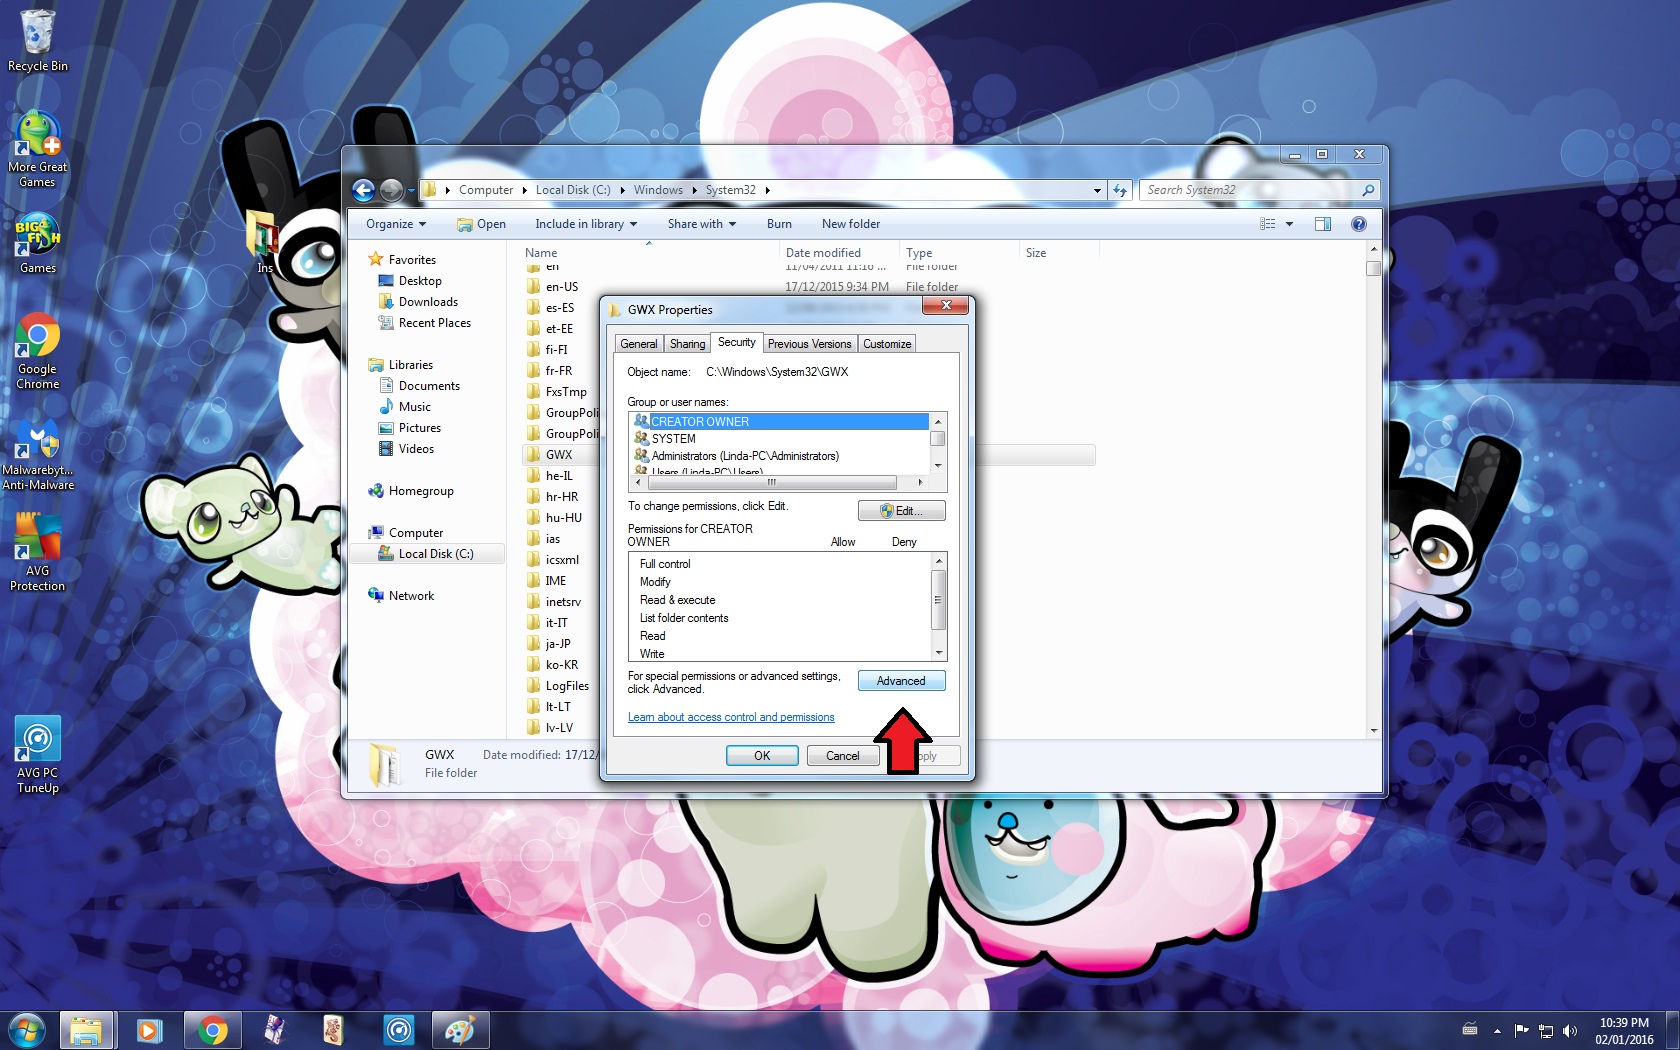The width and height of the screenshot is (1680, 1050).
Task: Switch to the Customize tab
Action: click(887, 344)
